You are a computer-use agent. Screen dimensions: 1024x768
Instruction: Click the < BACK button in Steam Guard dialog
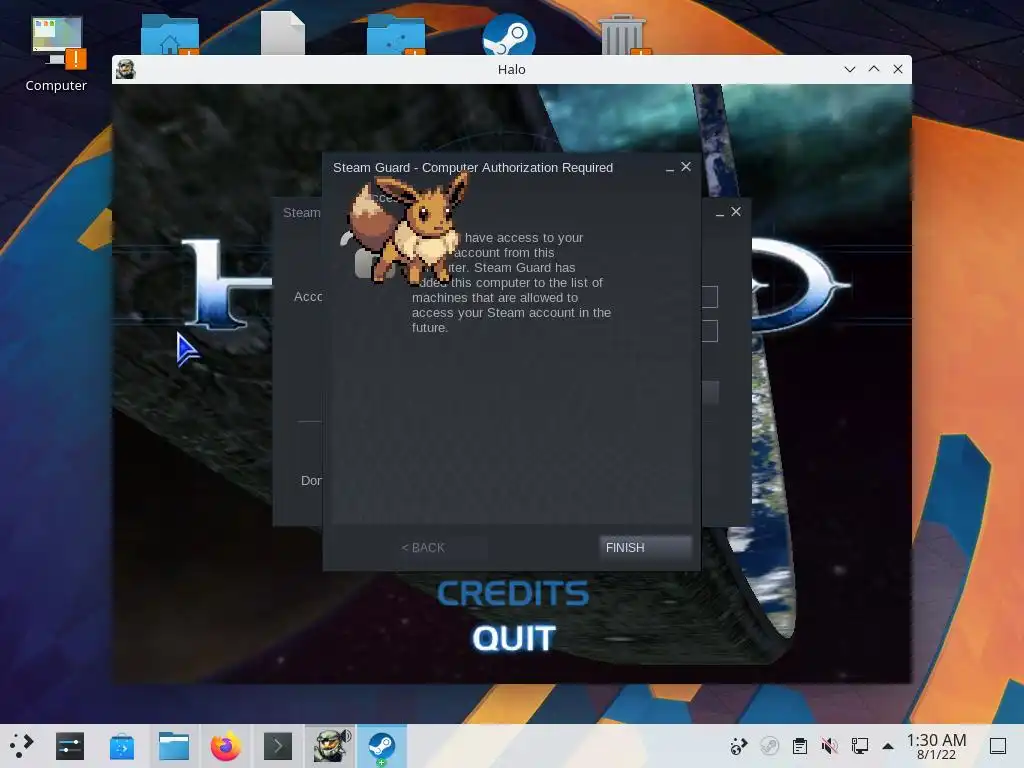click(x=423, y=548)
